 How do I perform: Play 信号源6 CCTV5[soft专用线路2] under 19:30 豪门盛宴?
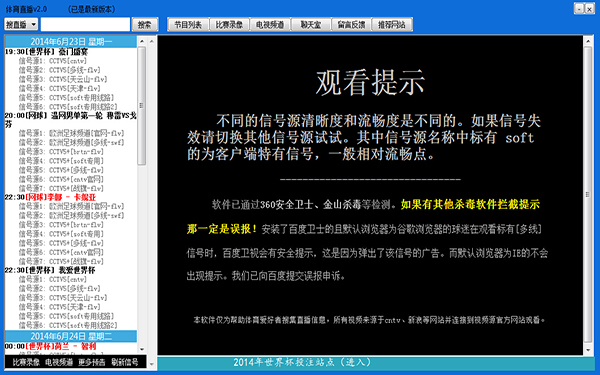(68, 107)
